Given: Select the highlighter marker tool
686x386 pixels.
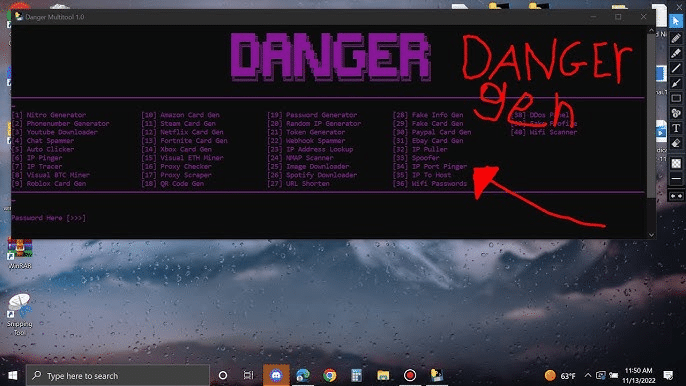Looking at the screenshot, I should pyautogui.click(x=676, y=53).
